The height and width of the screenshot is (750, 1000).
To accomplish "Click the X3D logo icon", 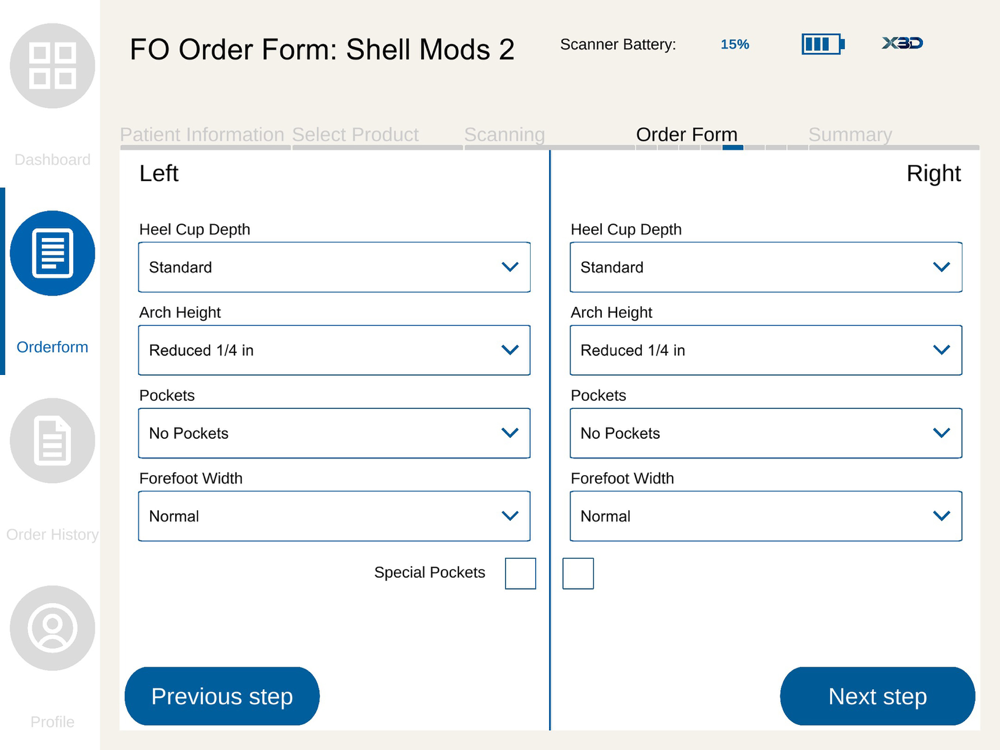I will tap(902, 44).
